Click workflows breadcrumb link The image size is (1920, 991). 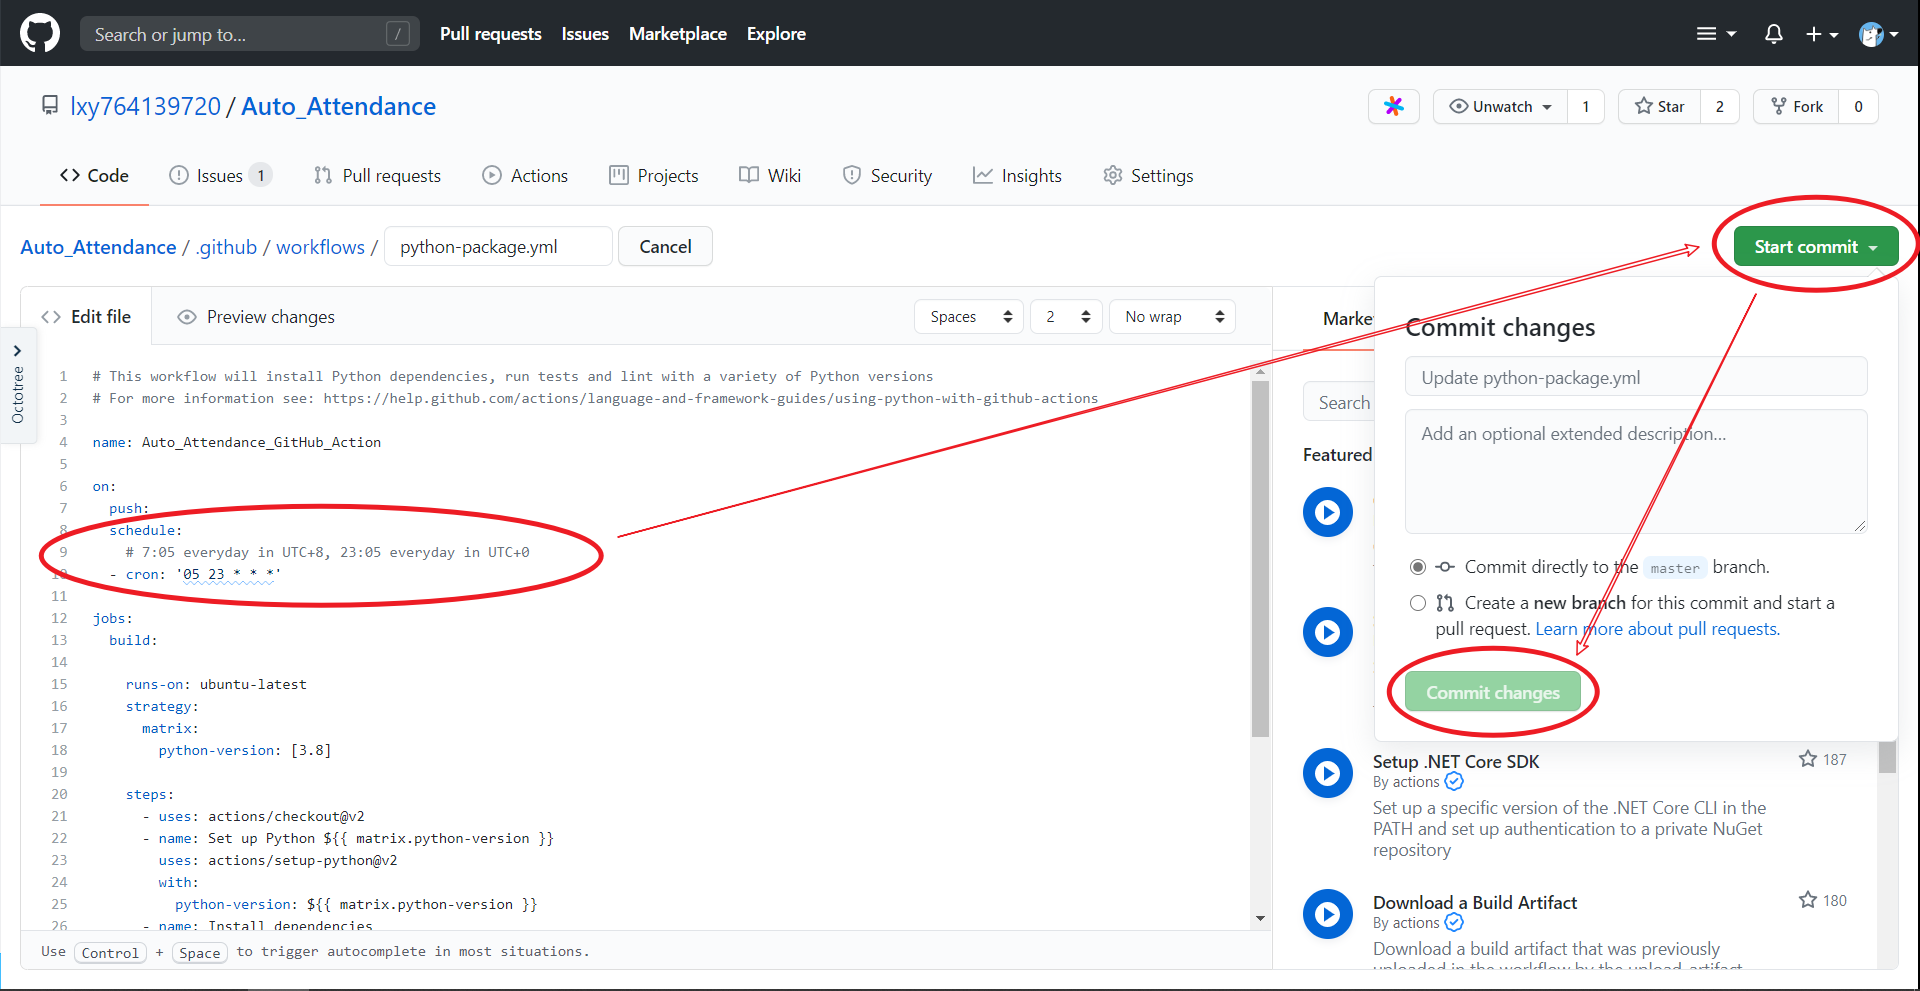[320, 247]
